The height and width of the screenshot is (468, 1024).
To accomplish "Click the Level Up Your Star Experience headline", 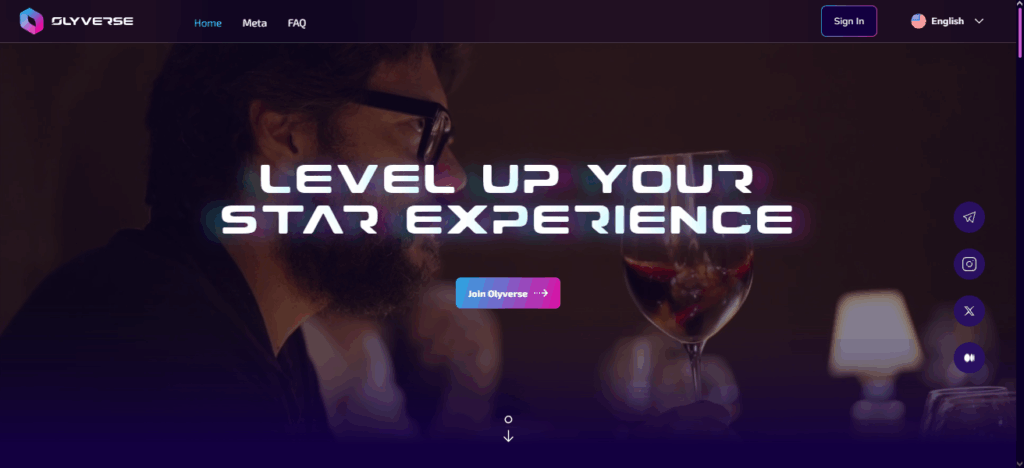I will (507, 198).
